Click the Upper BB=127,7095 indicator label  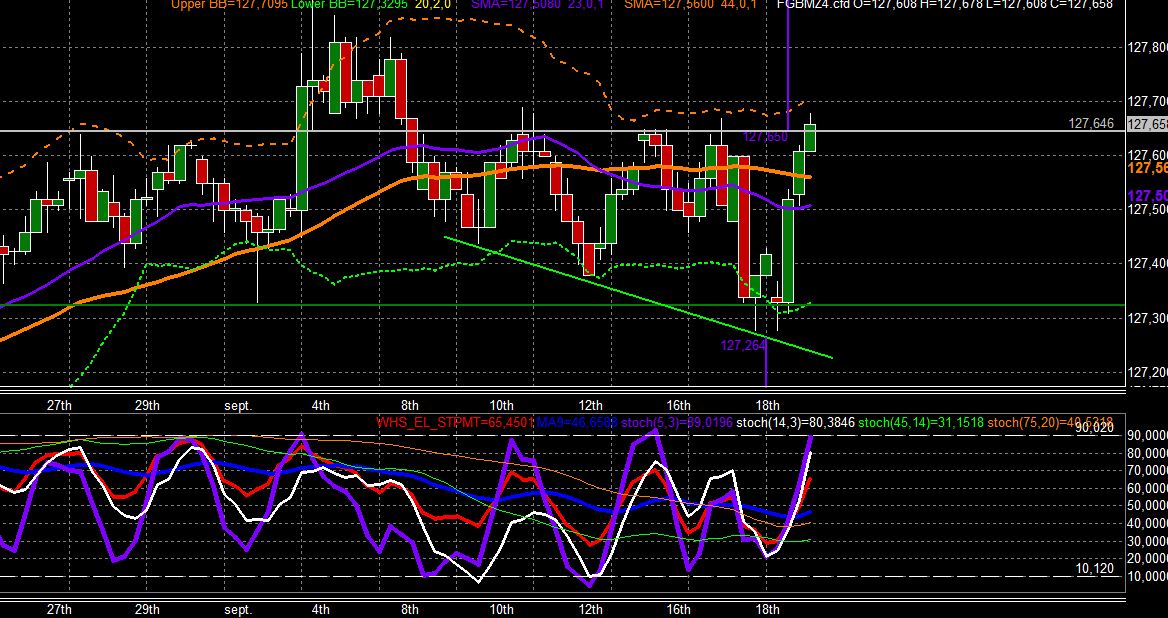coord(229,4)
